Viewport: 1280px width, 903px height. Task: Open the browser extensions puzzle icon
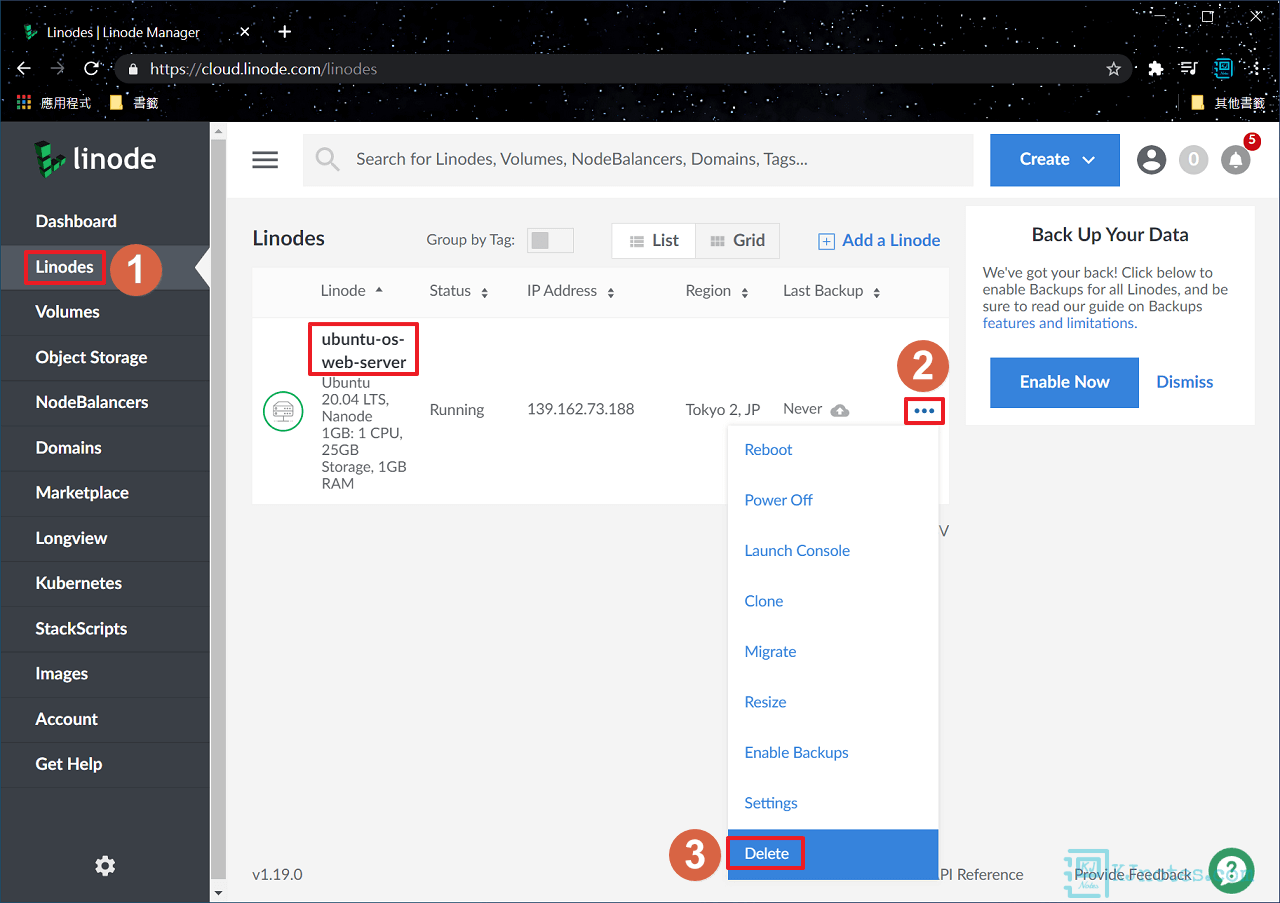(1156, 69)
